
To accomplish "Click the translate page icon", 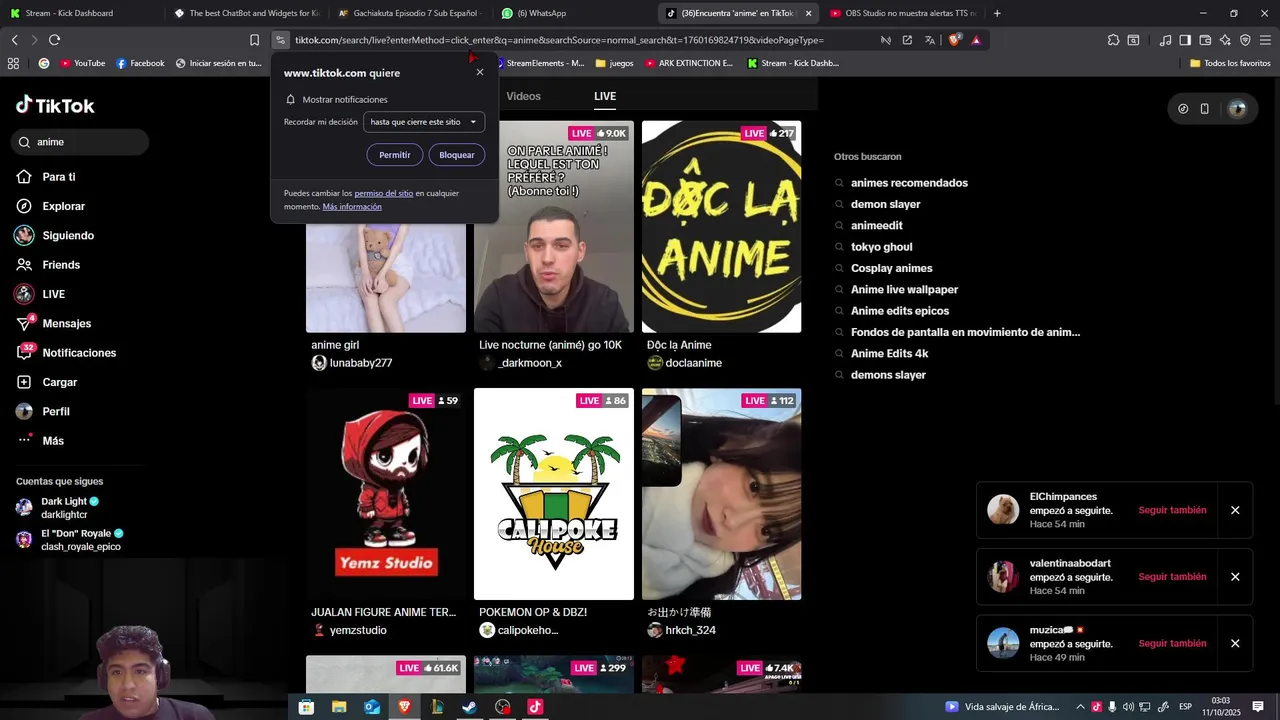I will [930, 40].
